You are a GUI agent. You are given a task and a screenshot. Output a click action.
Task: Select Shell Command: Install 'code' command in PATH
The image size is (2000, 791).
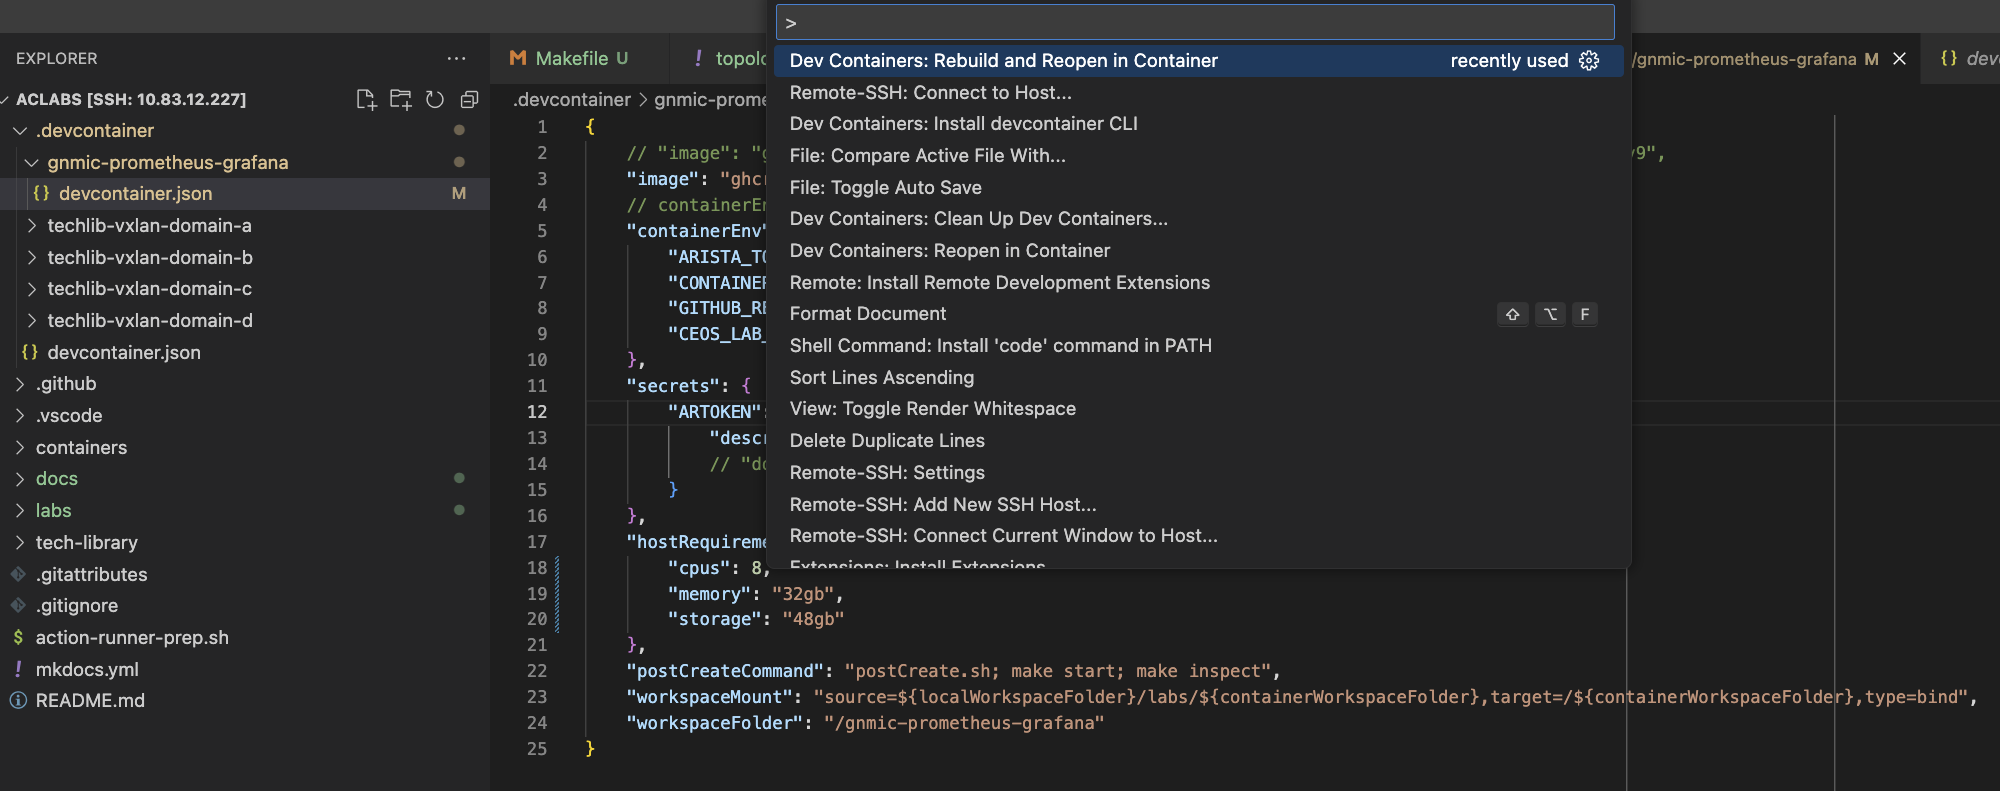pos(1198,346)
